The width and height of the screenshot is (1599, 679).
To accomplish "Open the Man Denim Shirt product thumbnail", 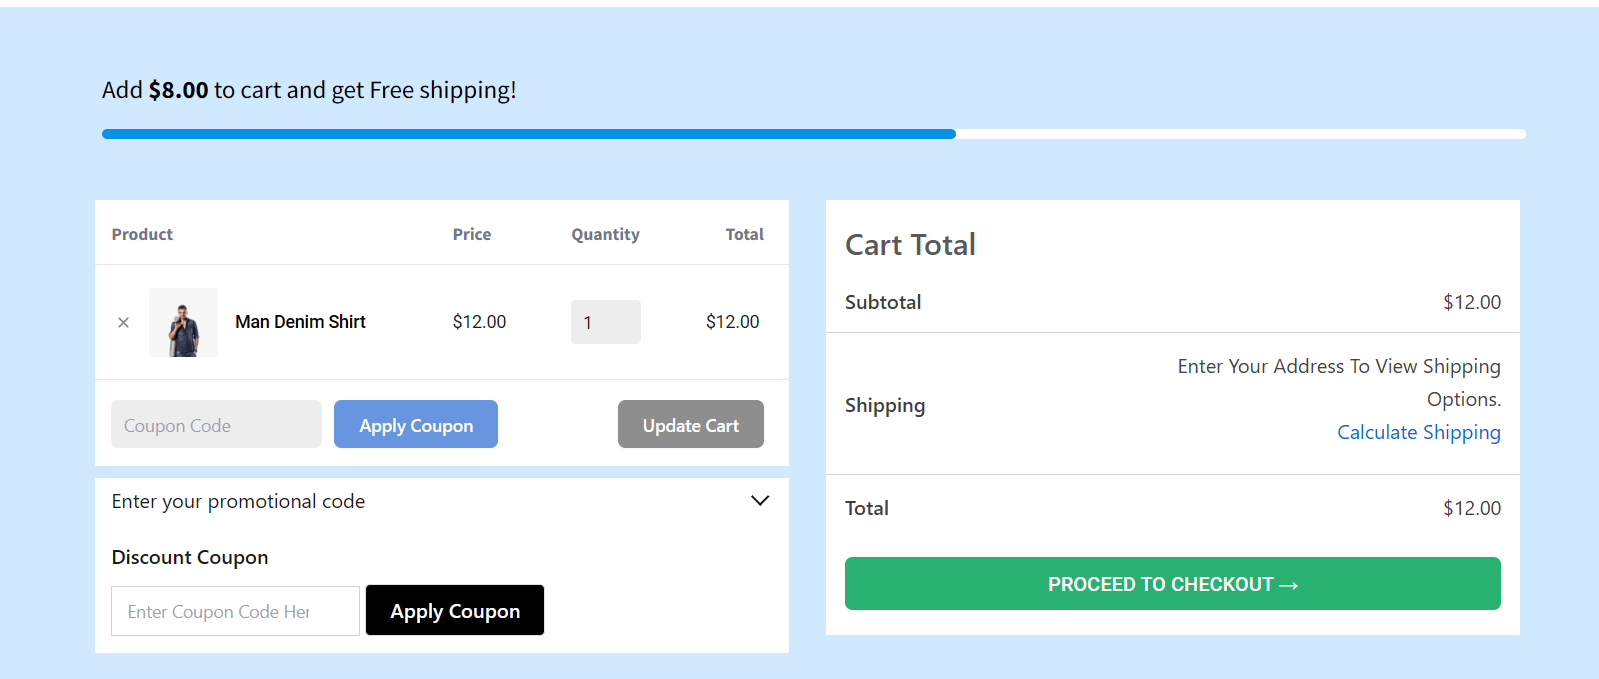I will click(x=183, y=322).
